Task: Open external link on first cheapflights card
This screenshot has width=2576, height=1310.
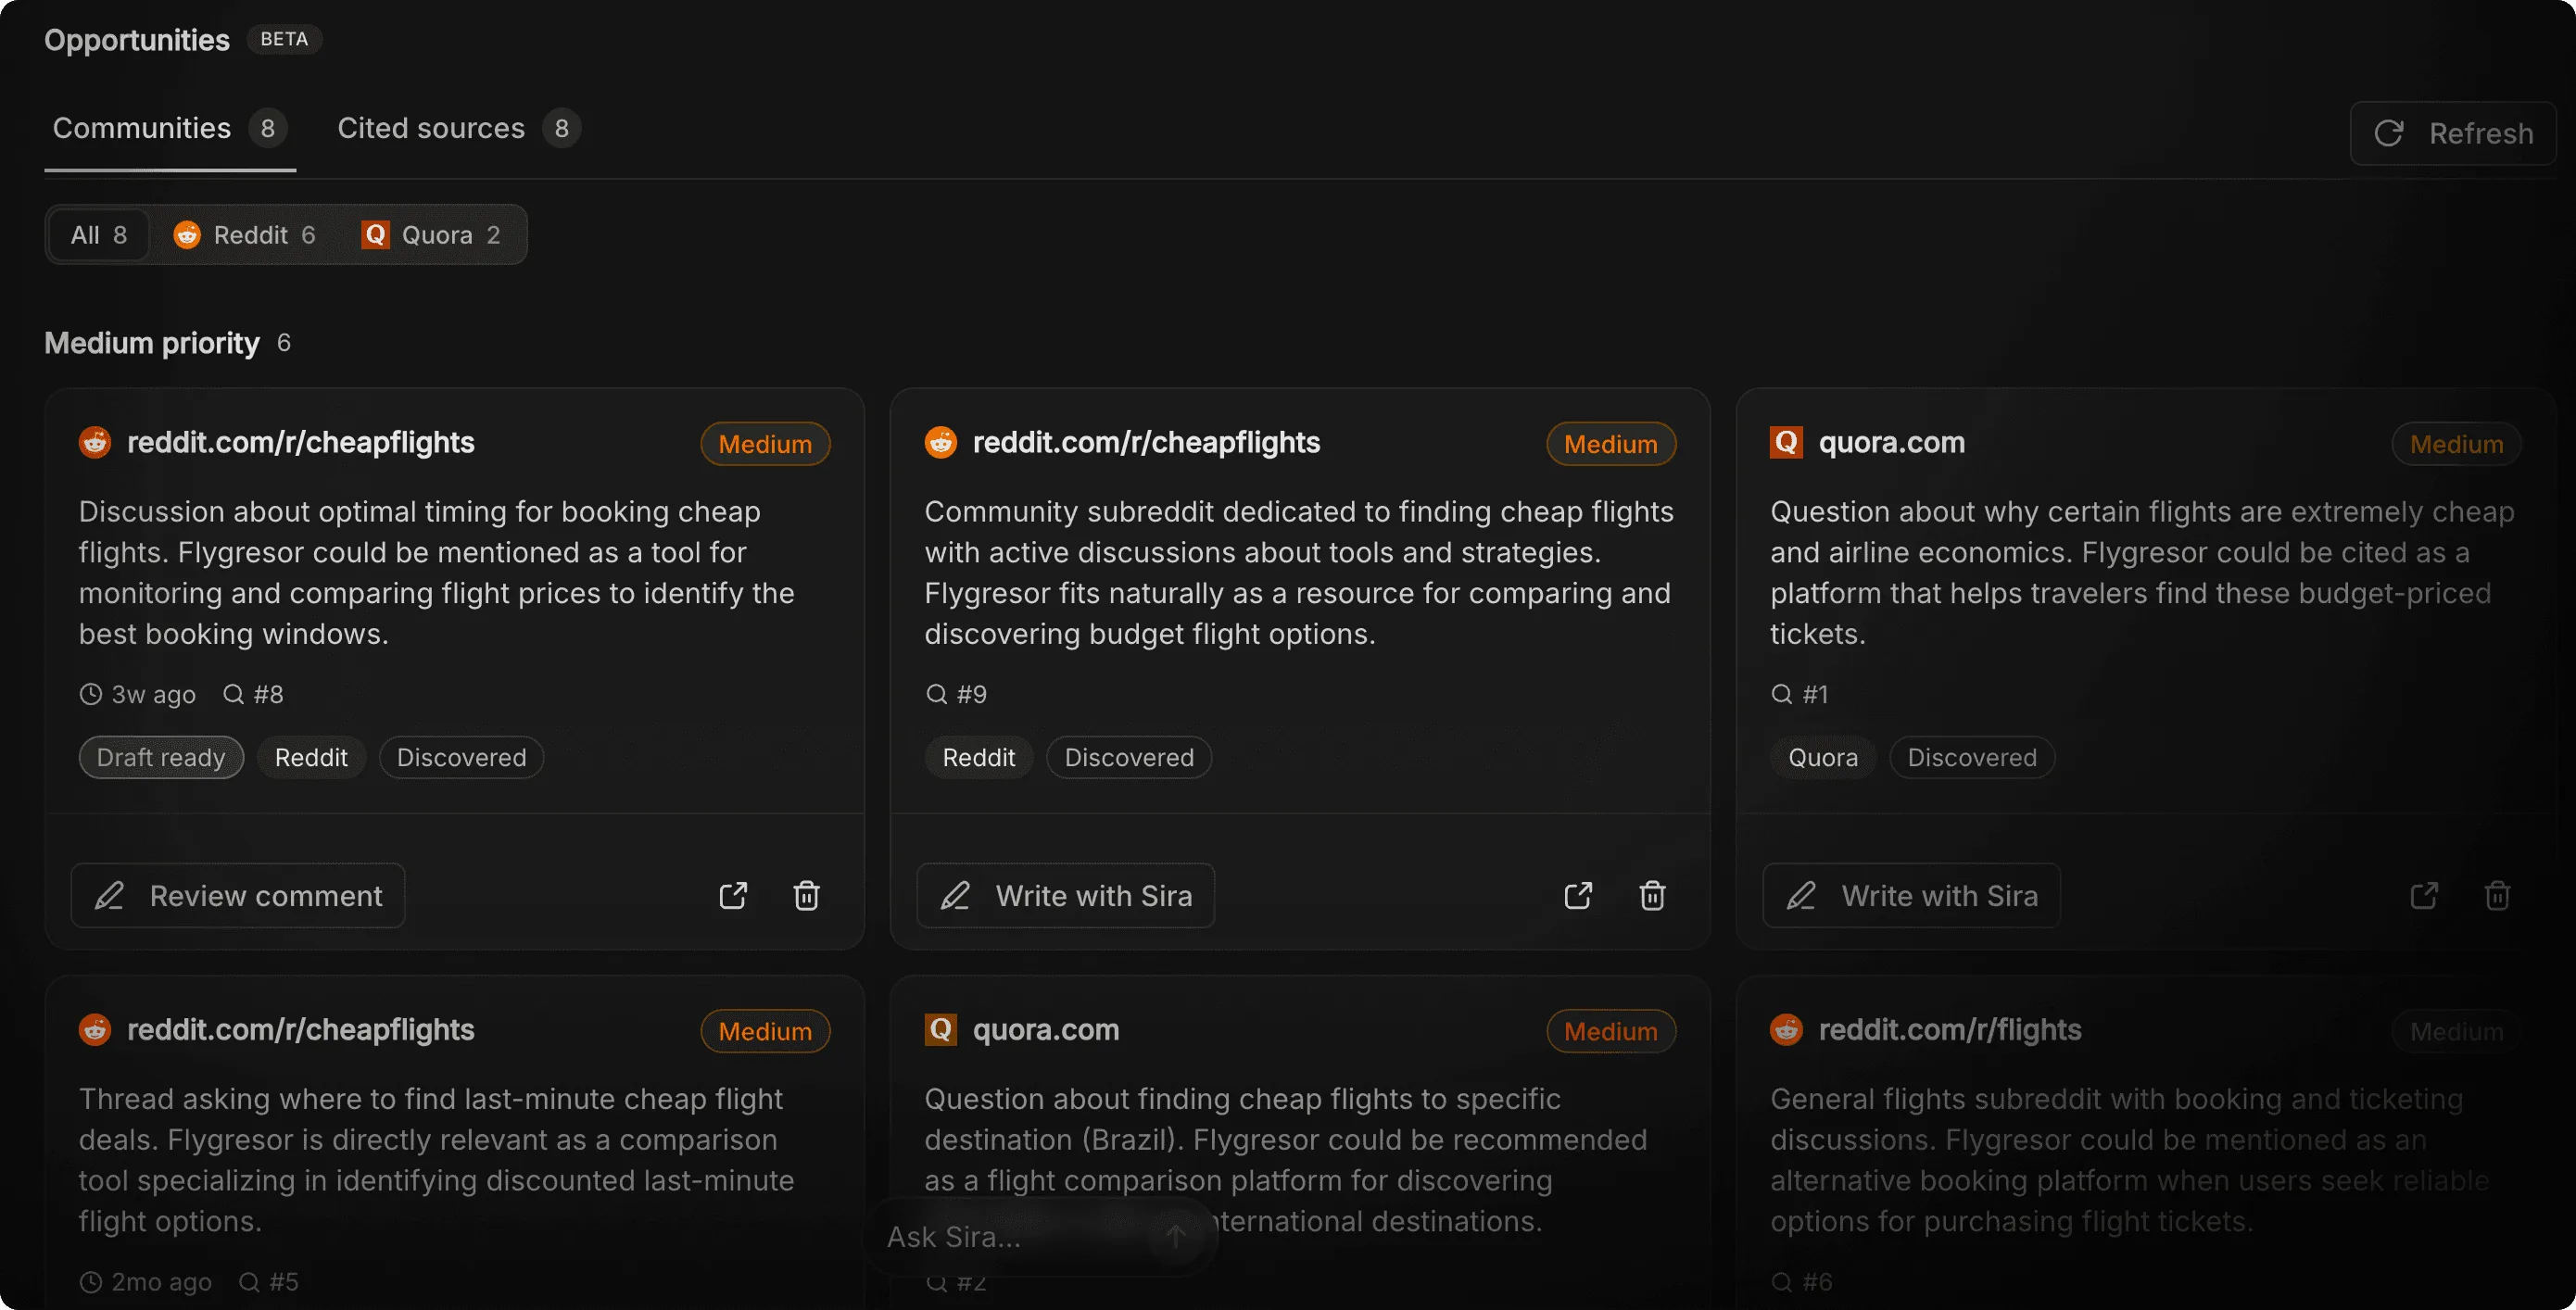Action: (x=733, y=895)
